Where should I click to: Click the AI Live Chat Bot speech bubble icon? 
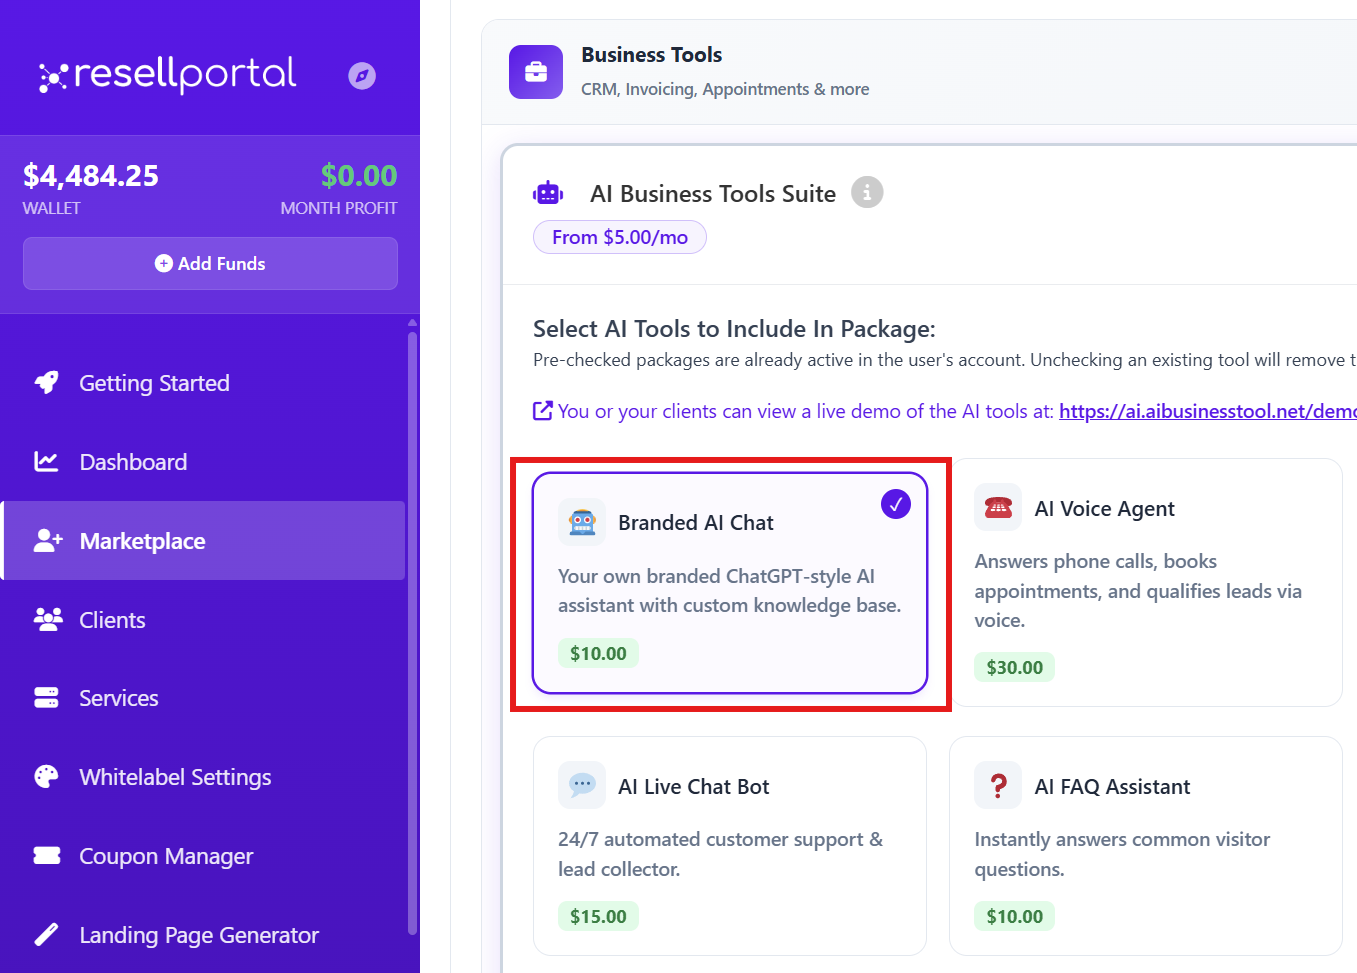582,785
